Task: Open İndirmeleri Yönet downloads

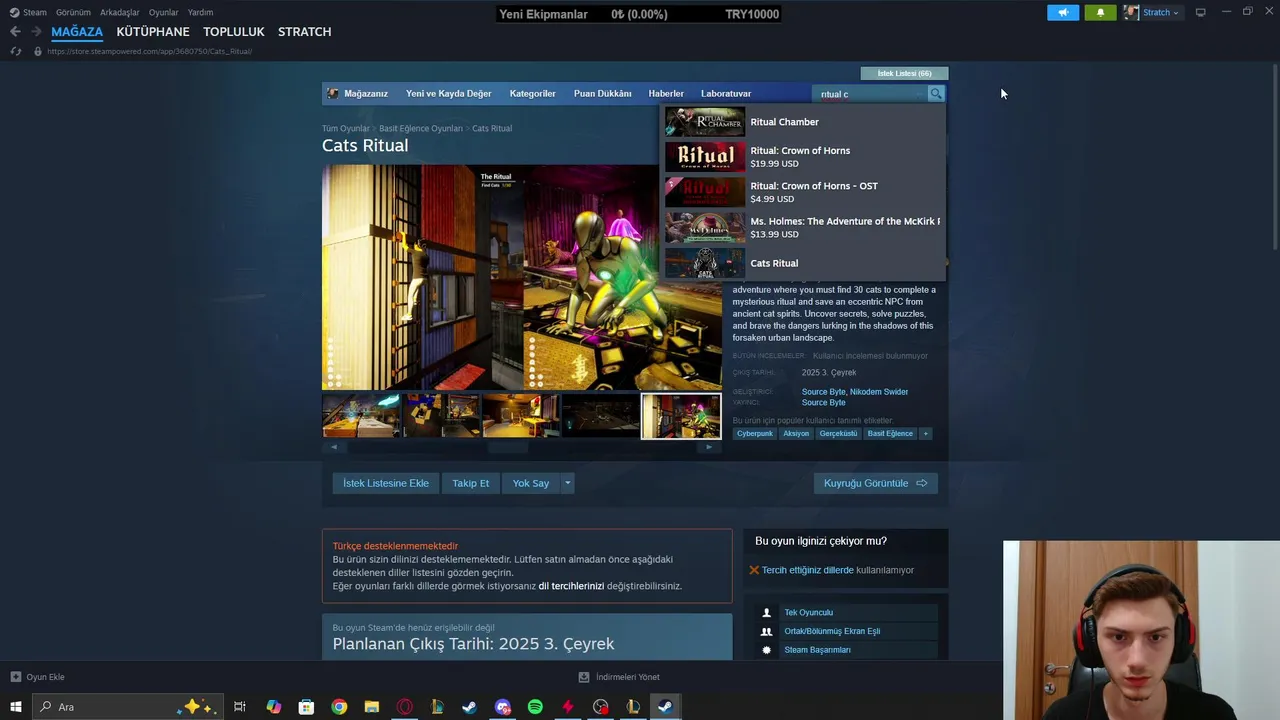Action: 620,677
